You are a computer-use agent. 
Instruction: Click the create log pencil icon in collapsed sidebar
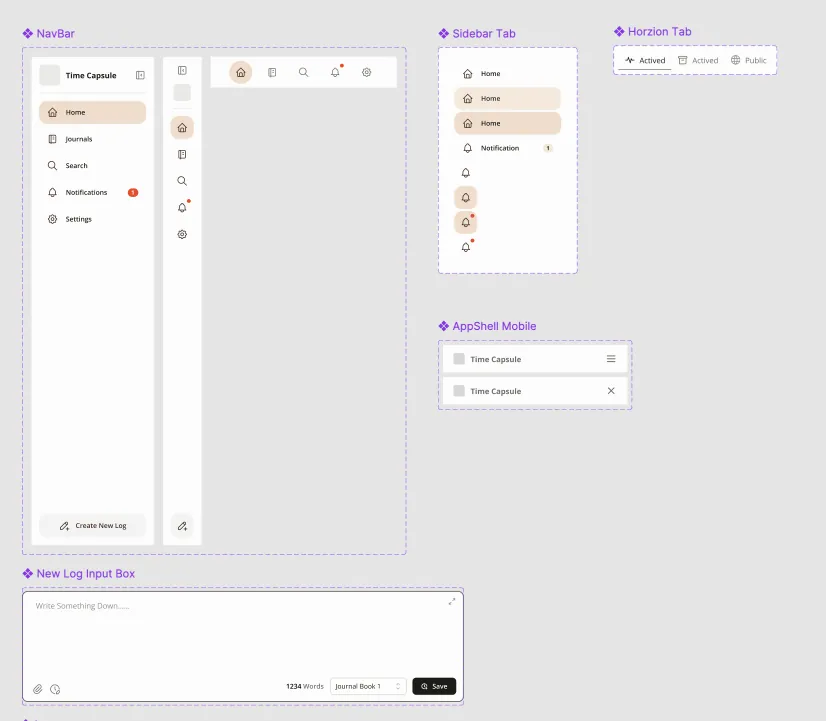tap(182, 526)
